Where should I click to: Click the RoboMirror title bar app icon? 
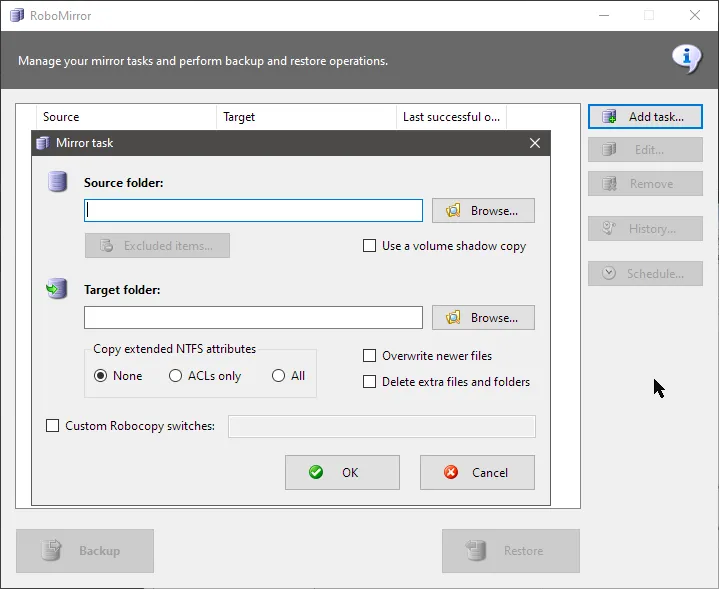pos(16,16)
